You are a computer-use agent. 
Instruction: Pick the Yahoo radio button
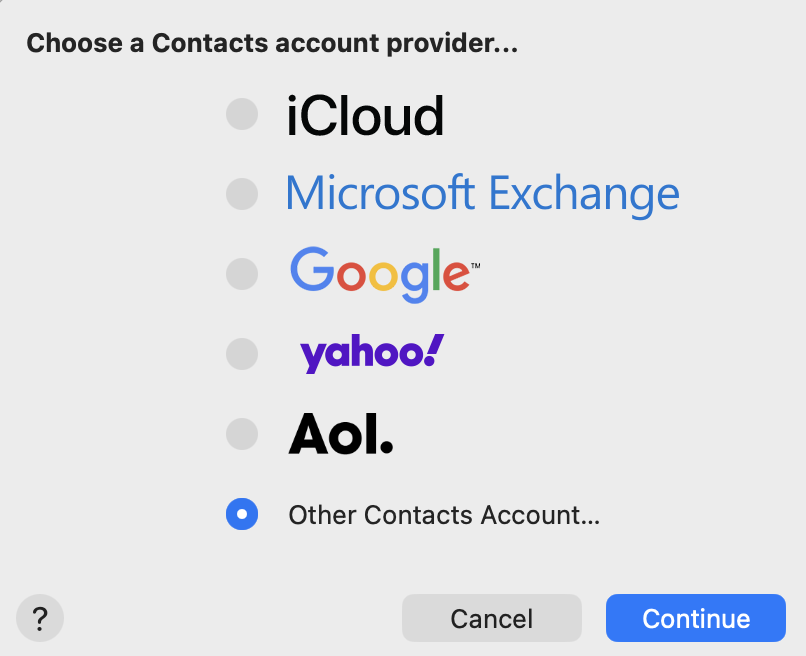[242, 353]
